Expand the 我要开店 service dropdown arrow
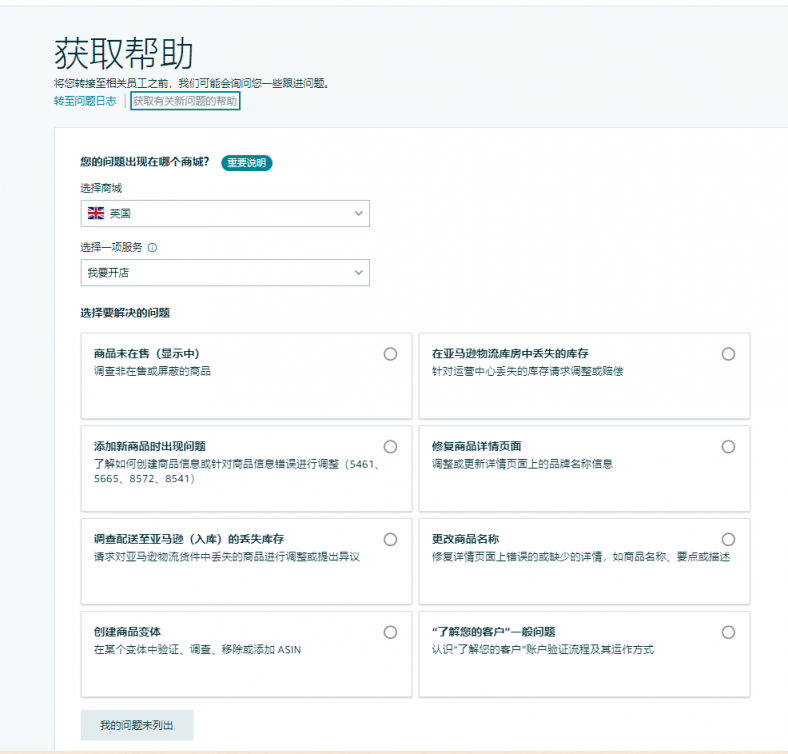 click(x=358, y=272)
